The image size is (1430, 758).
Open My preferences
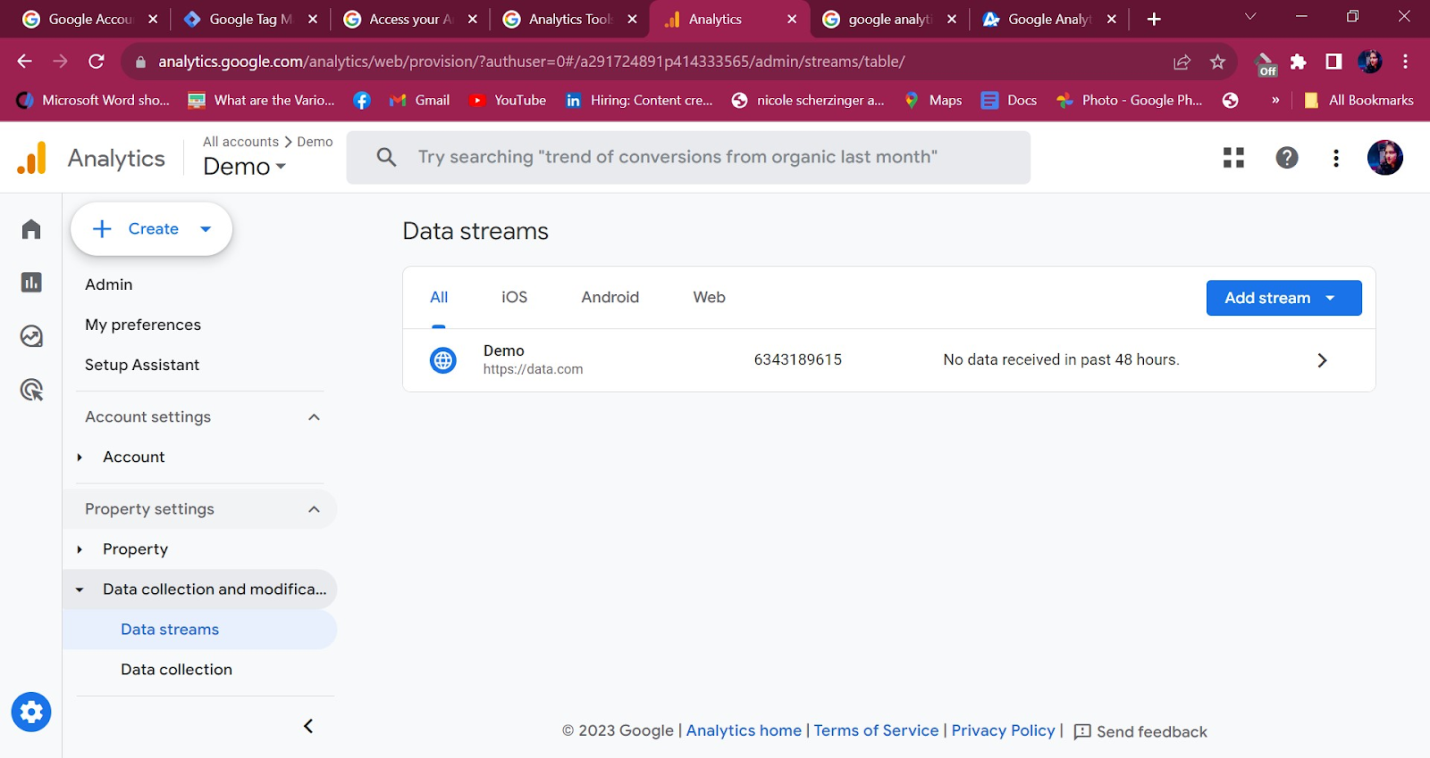[x=143, y=325]
